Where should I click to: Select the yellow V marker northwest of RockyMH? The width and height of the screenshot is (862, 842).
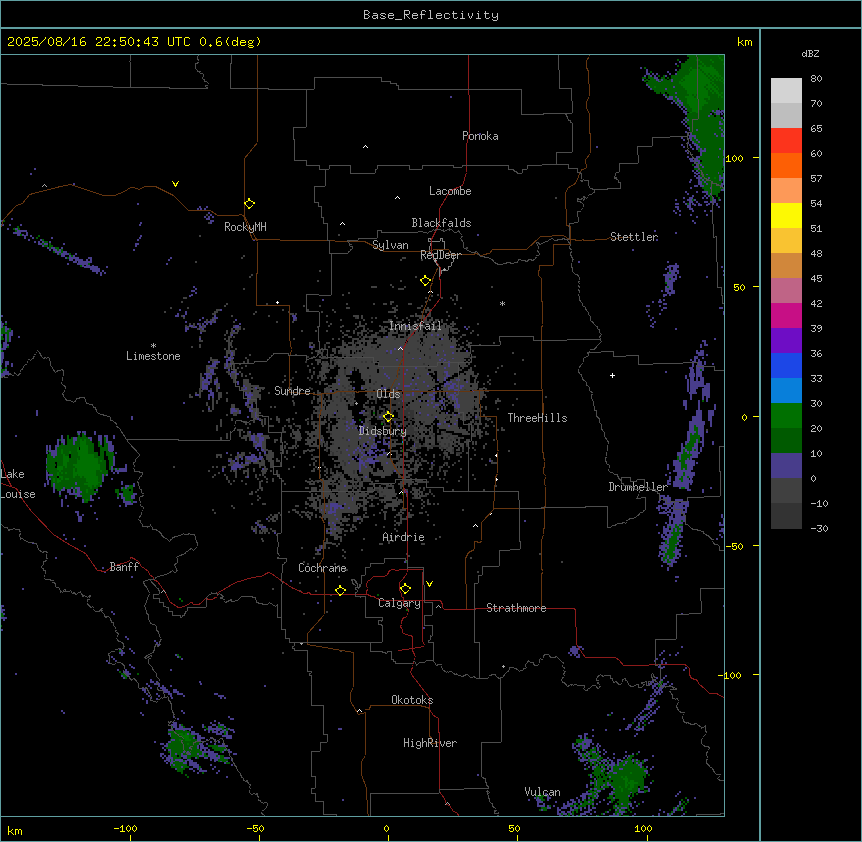tap(175, 184)
